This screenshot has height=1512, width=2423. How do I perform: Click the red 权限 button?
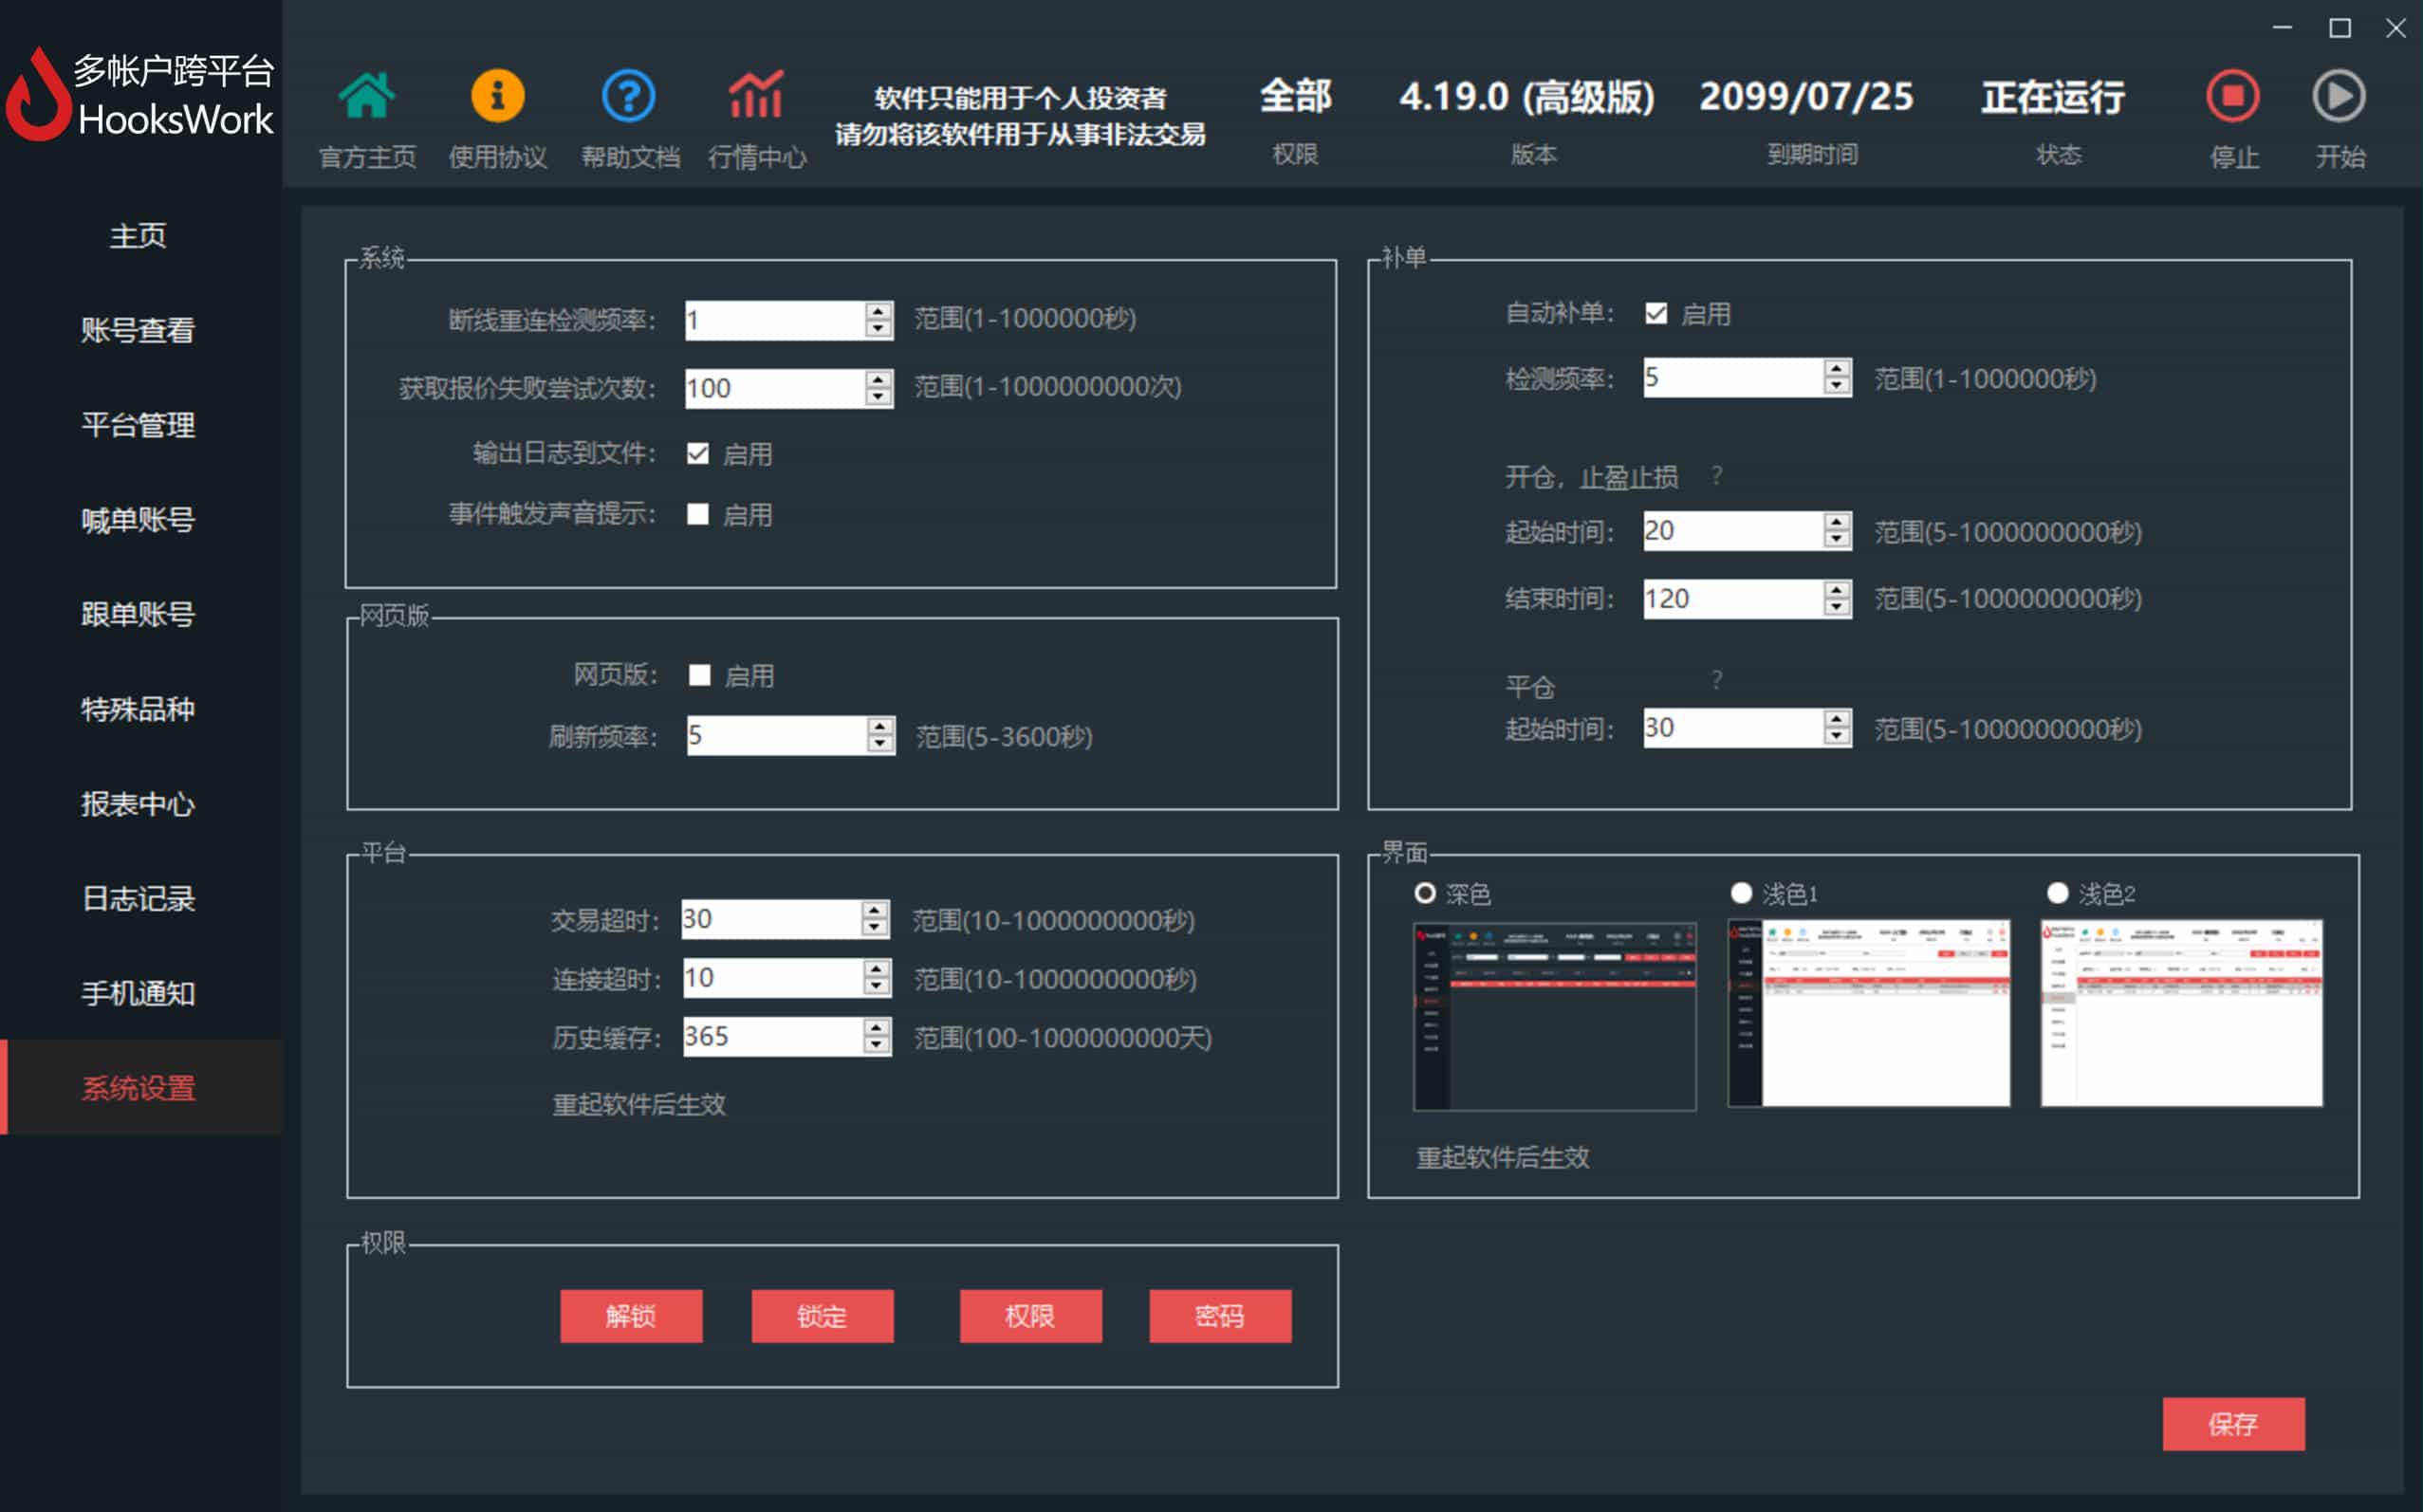(x=1030, y=1316)
